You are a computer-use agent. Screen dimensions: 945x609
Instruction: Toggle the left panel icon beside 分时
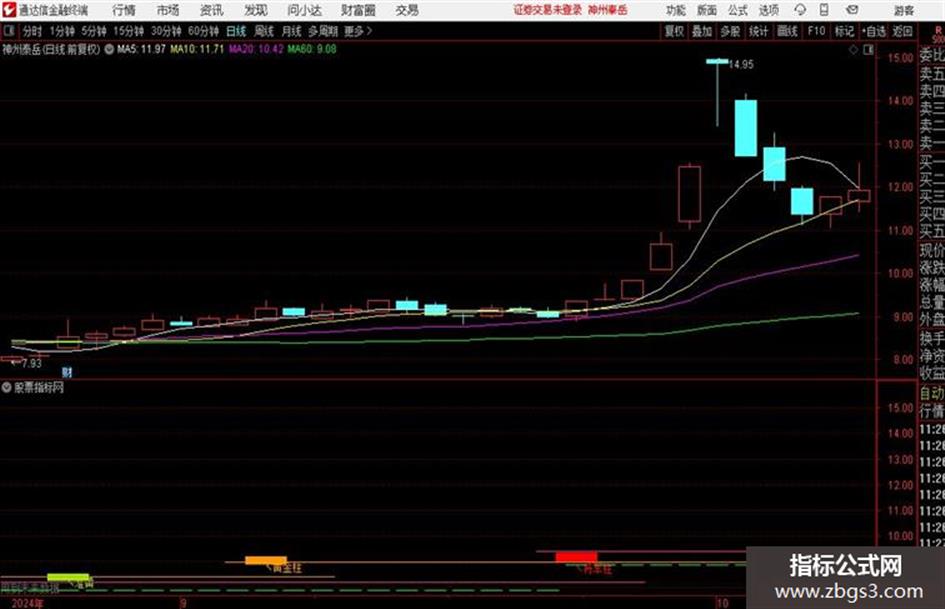[x=8, y=31]
